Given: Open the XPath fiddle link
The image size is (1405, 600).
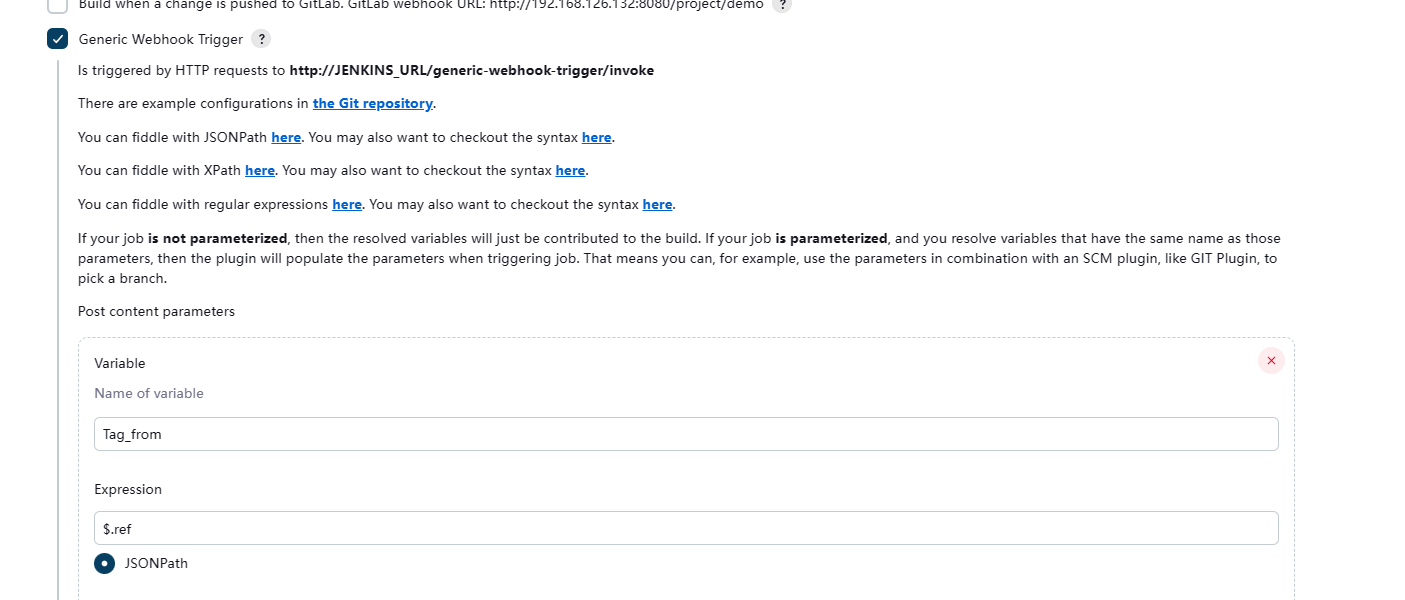Looking at the screenshot, I should click(259, 171).
